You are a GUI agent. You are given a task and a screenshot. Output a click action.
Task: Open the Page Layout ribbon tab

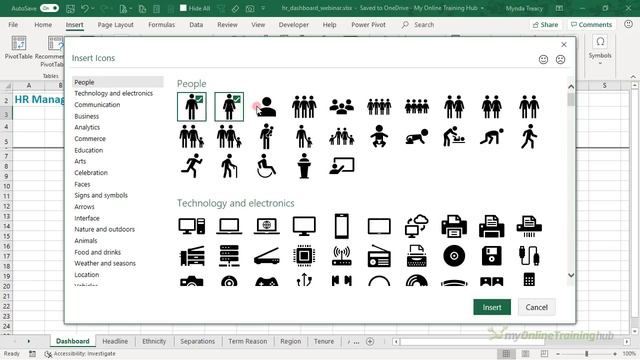click(116, 25)
